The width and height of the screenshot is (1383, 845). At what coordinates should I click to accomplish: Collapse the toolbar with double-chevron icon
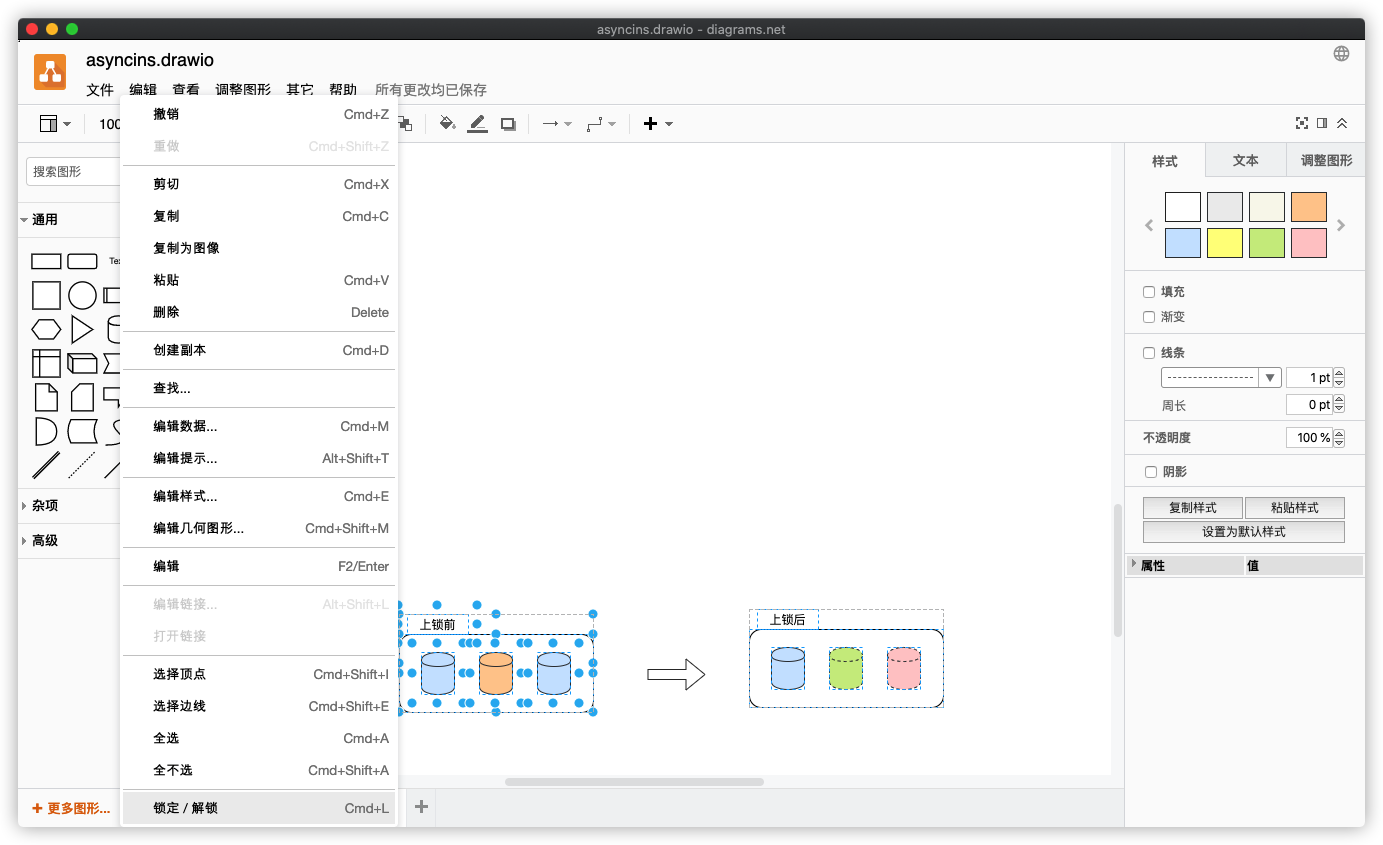coord(1342,123)
